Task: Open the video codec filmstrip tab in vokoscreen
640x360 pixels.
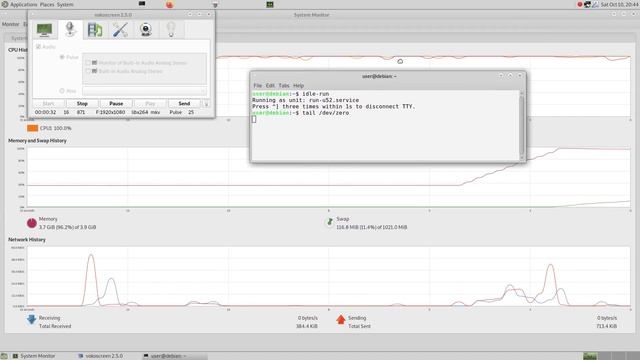Action: [x=95, y=29]
